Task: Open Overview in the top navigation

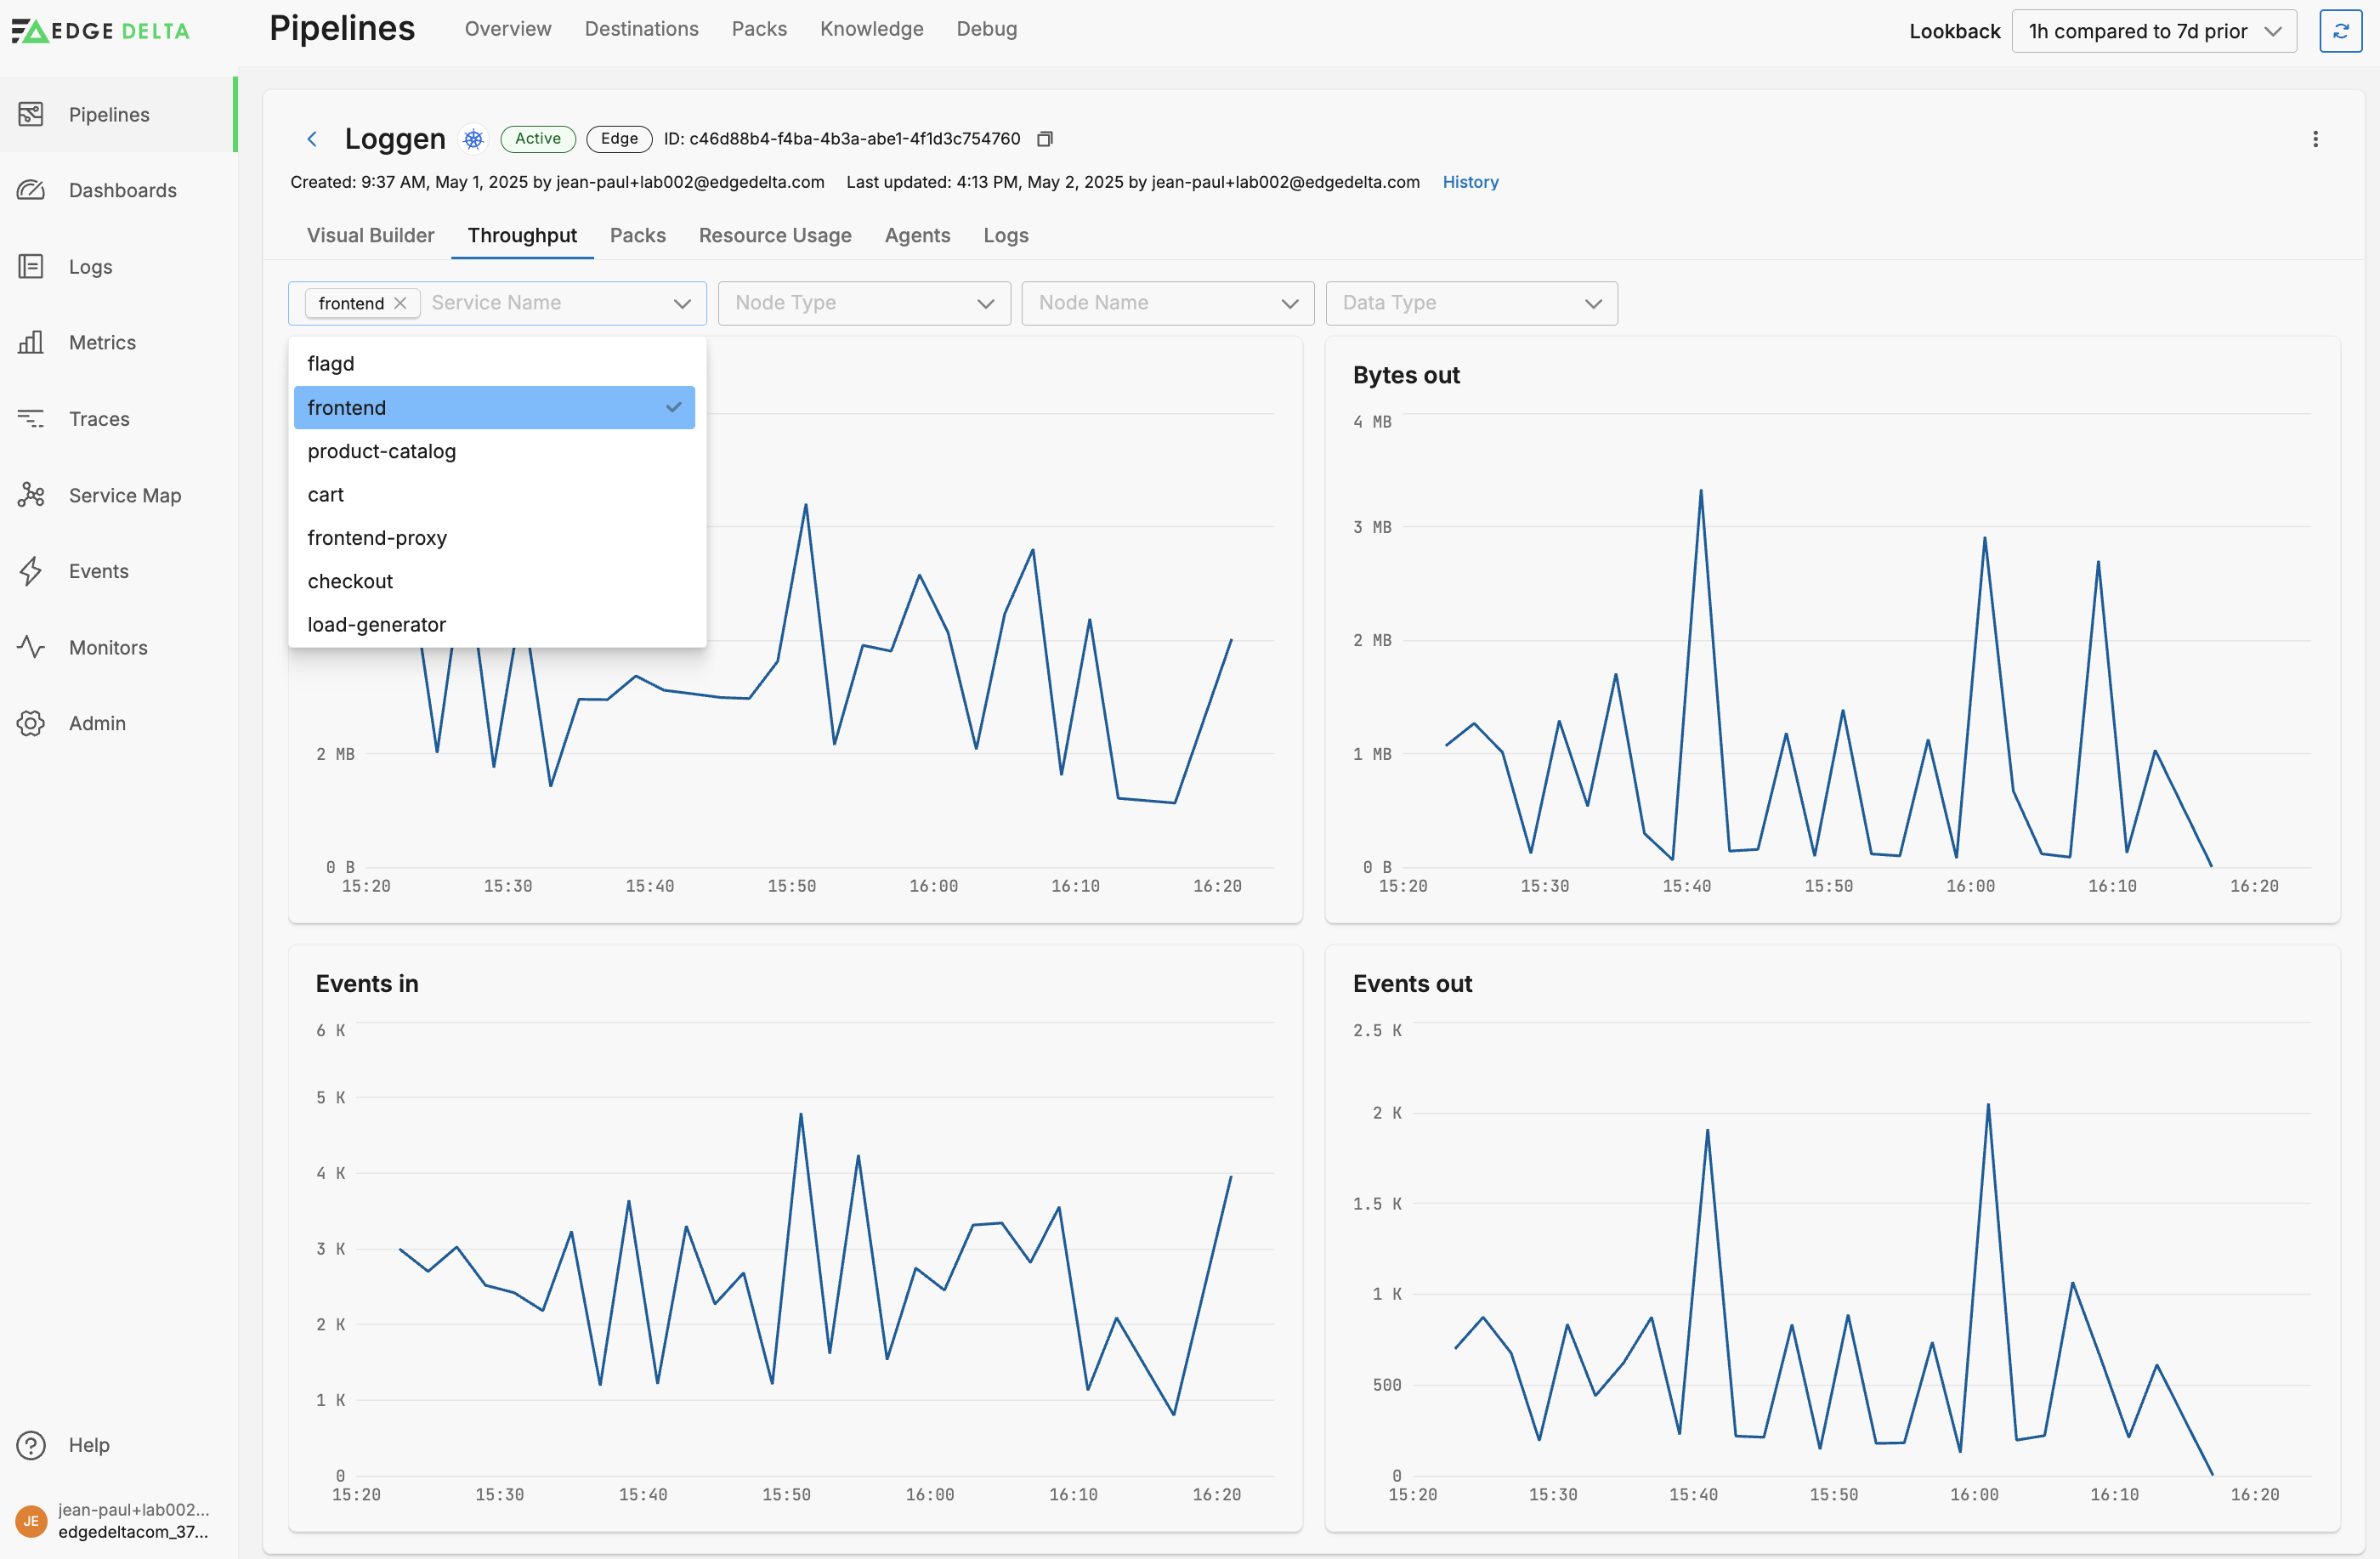Action: pos(508,29)
